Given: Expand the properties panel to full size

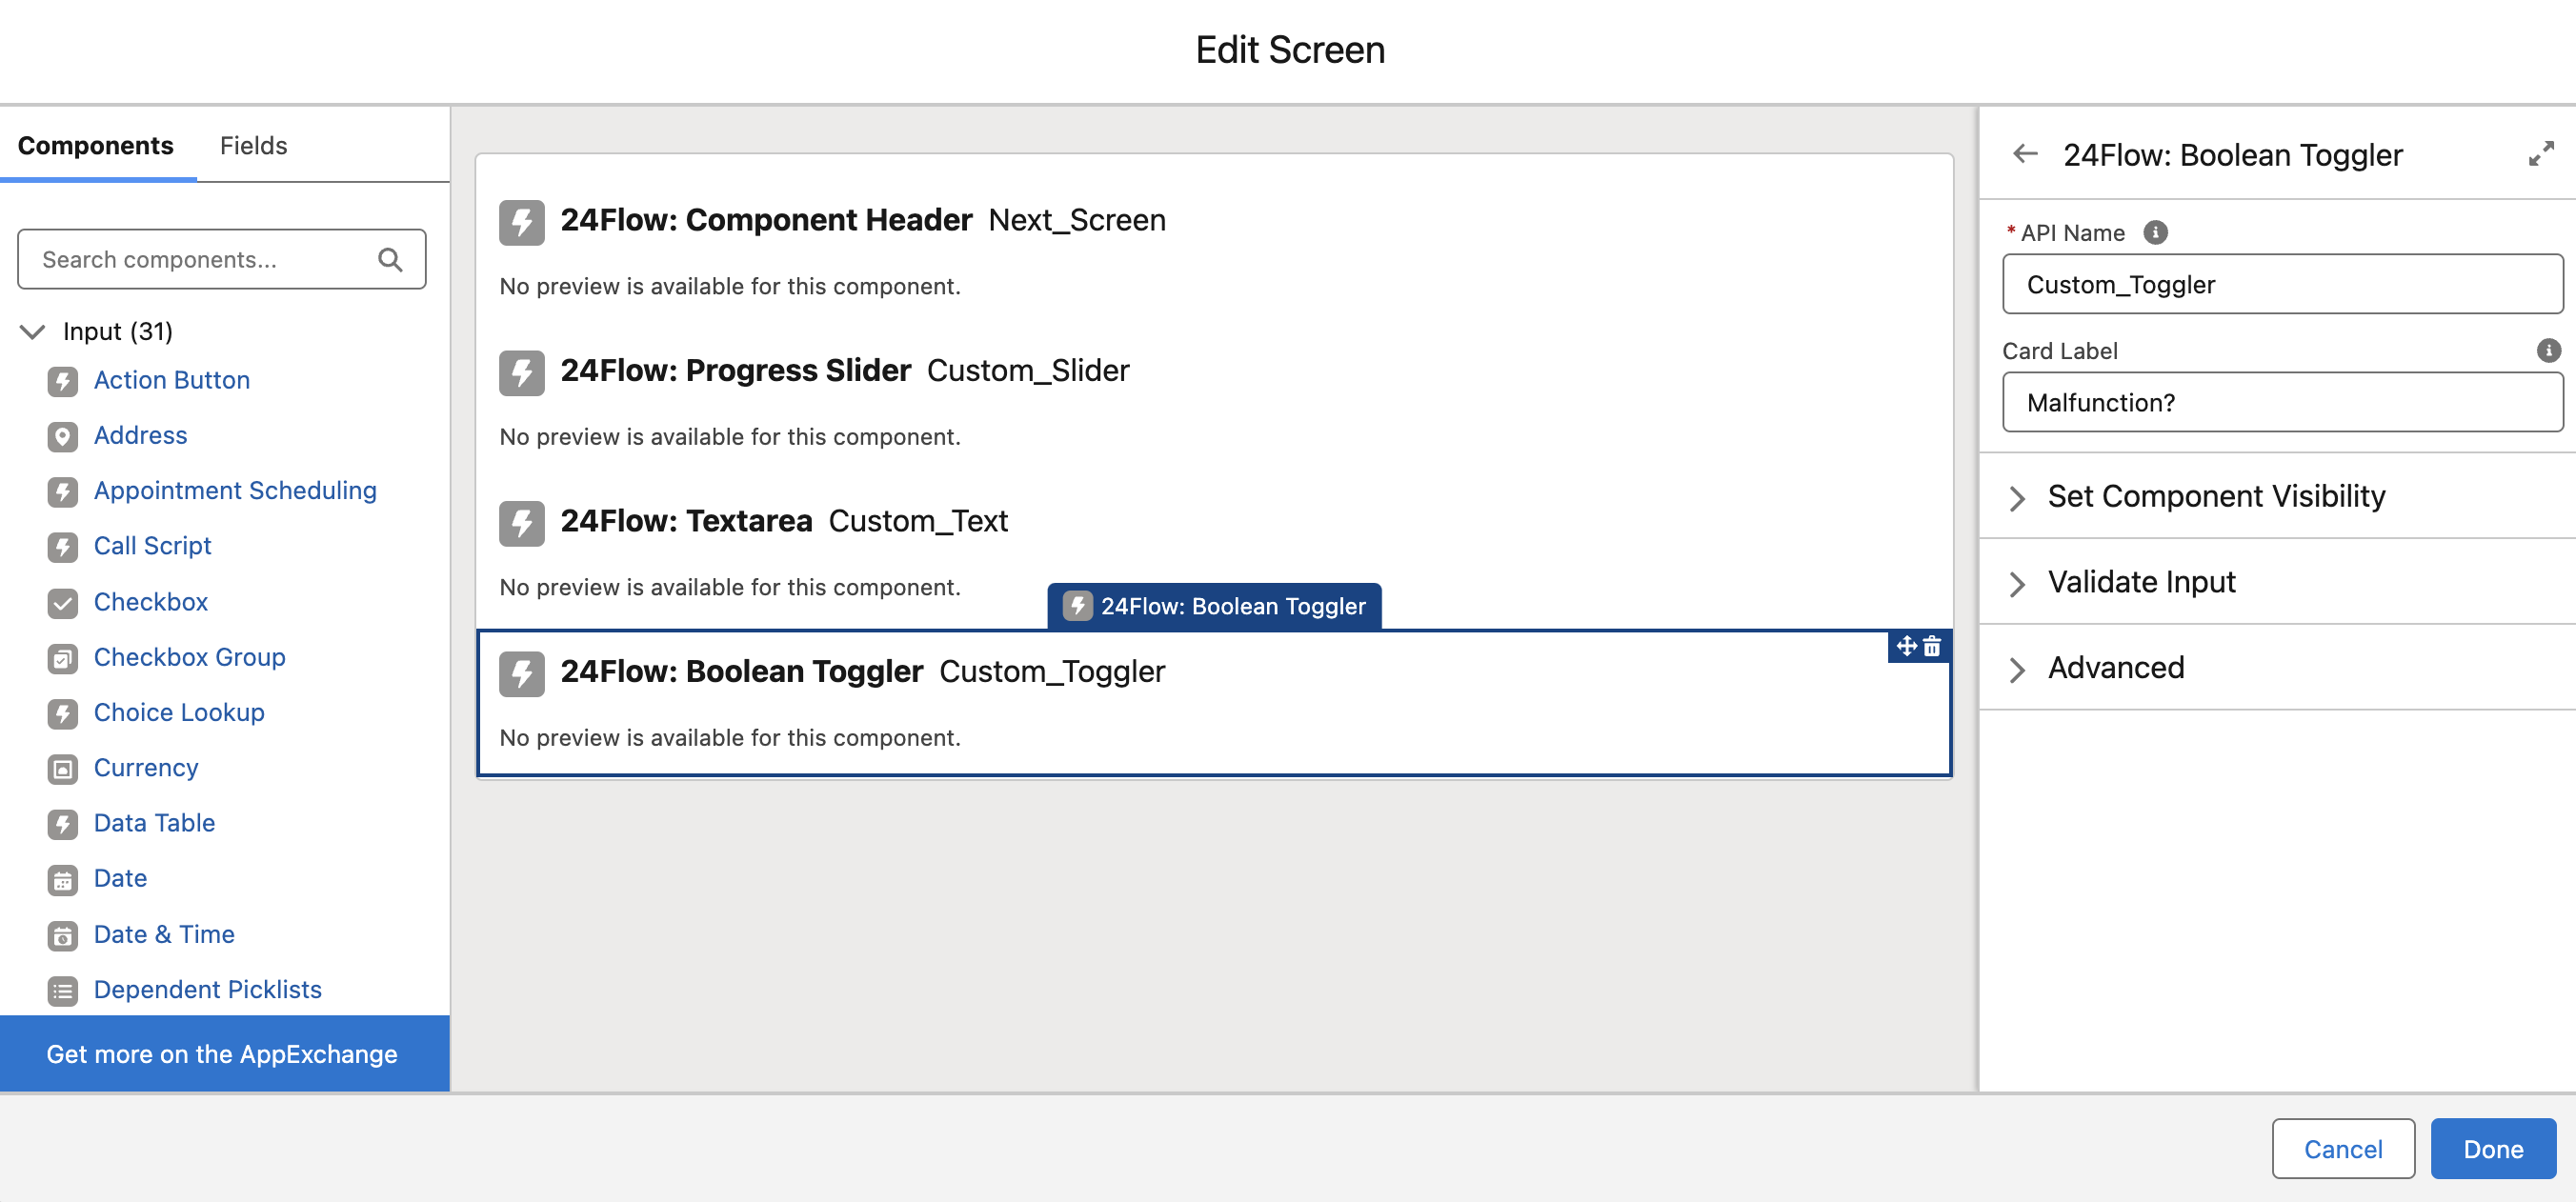Looking at the screenshot, I should click(x=2540, y=154).
